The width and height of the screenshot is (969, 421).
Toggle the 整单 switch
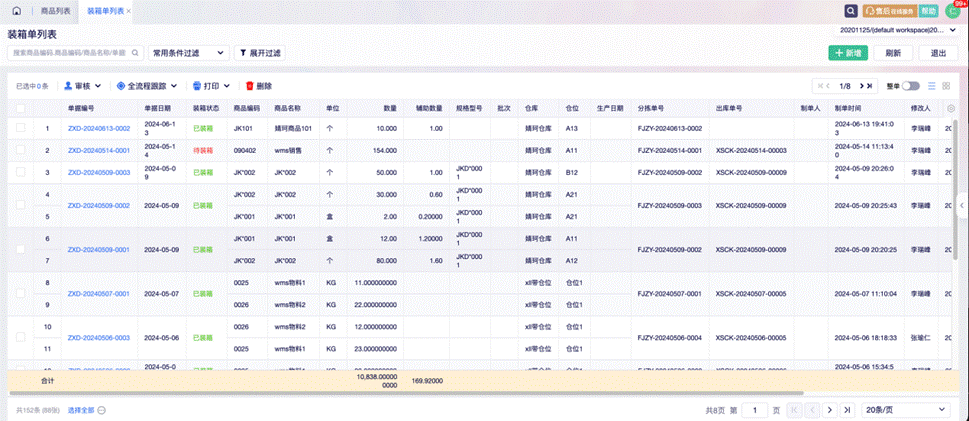[x=911, y=86]
